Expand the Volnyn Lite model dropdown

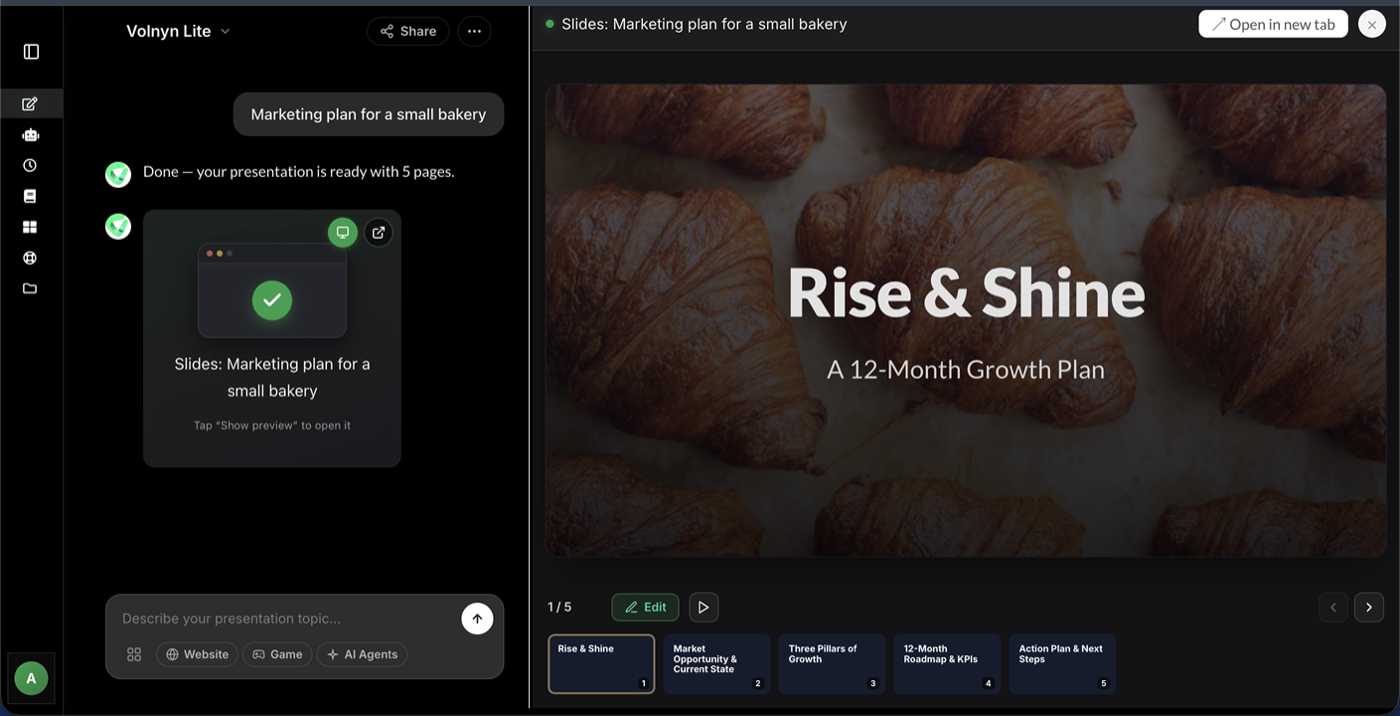(178, 31)
